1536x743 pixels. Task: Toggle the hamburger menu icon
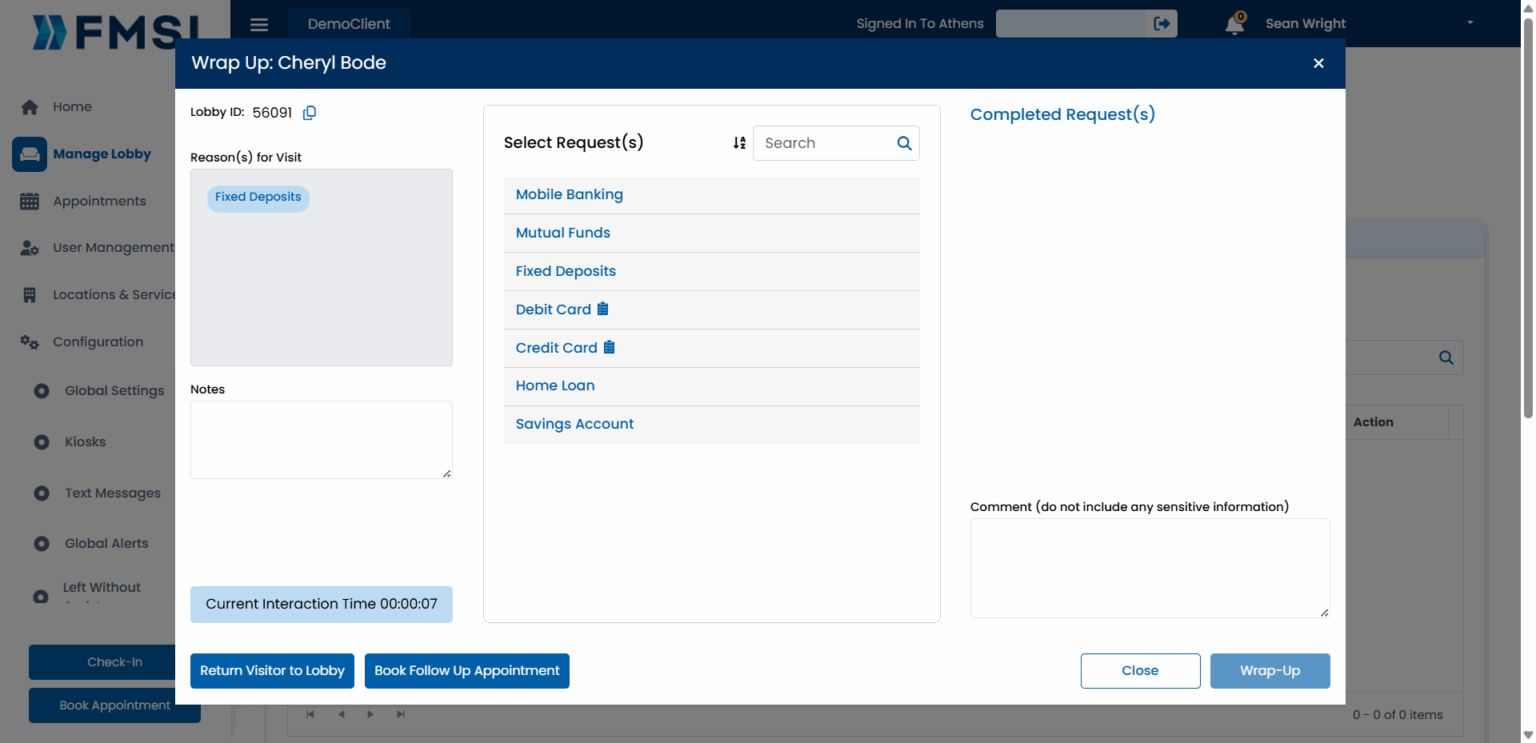pos(259,24)
